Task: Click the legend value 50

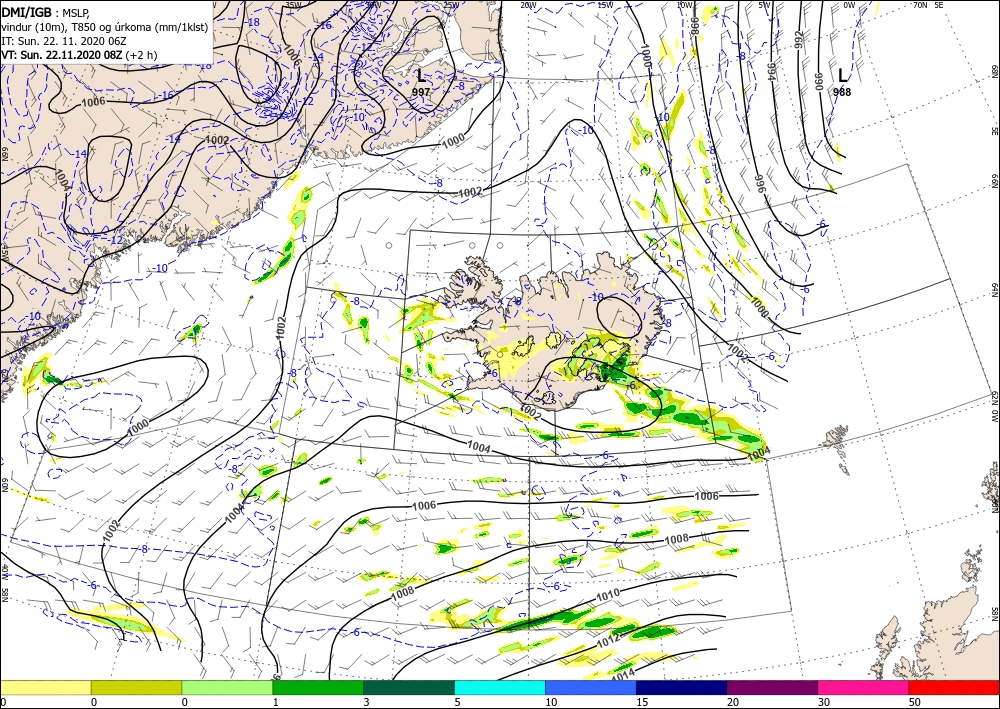Action: click(x=913, y=702)
